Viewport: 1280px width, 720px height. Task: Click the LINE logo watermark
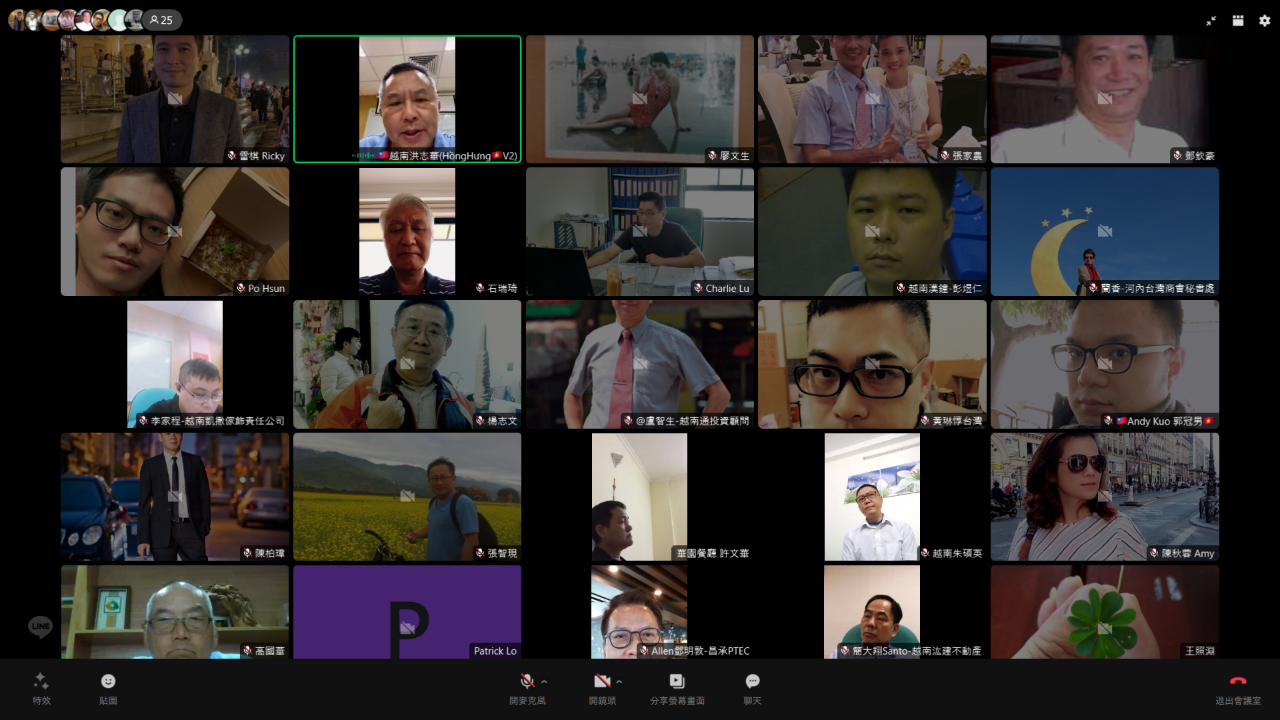[40, 627]
